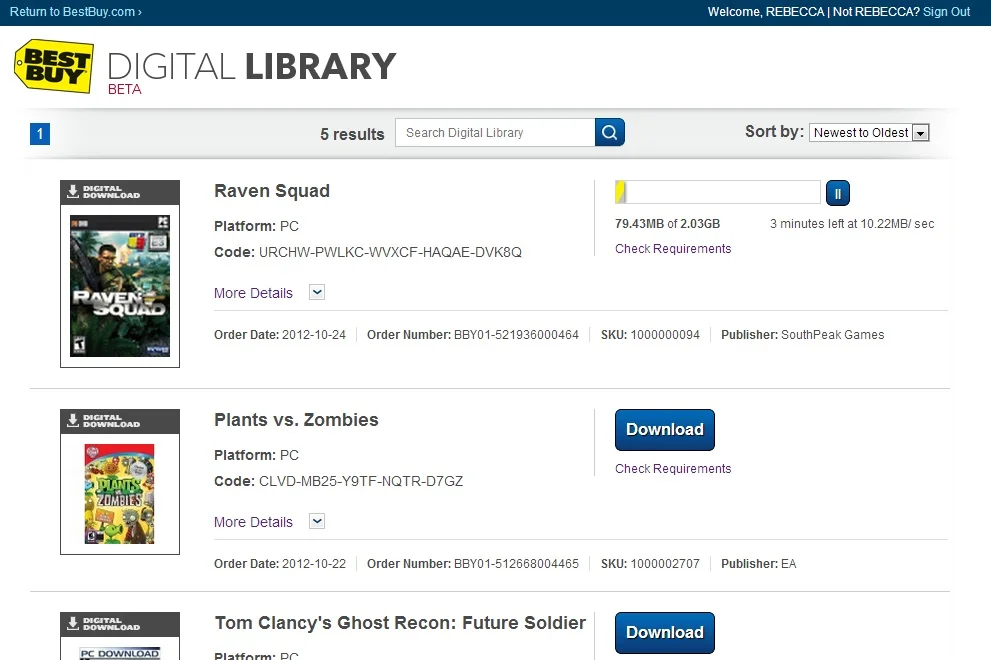Screen dimensions: 991x660
Task: Open the Sort by Newest to Oldest dropdown
Action: [869, 133]
